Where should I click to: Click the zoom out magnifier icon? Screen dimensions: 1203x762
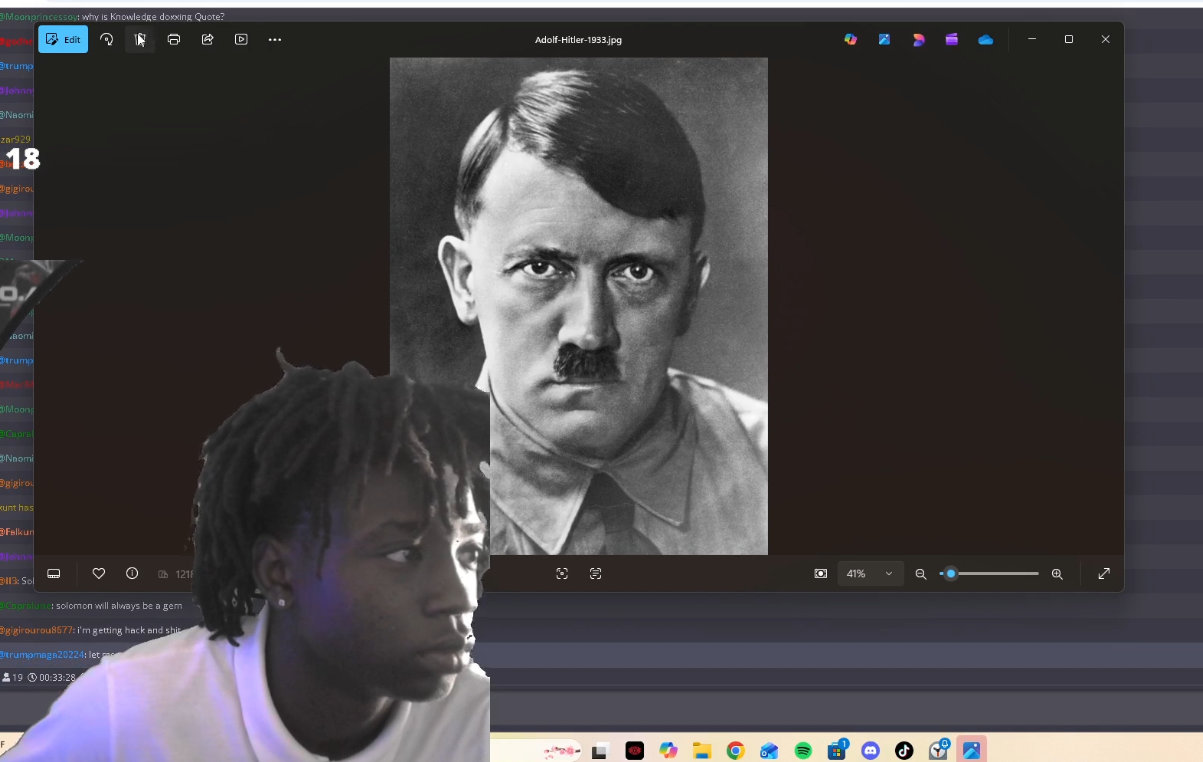coord(921,574)
